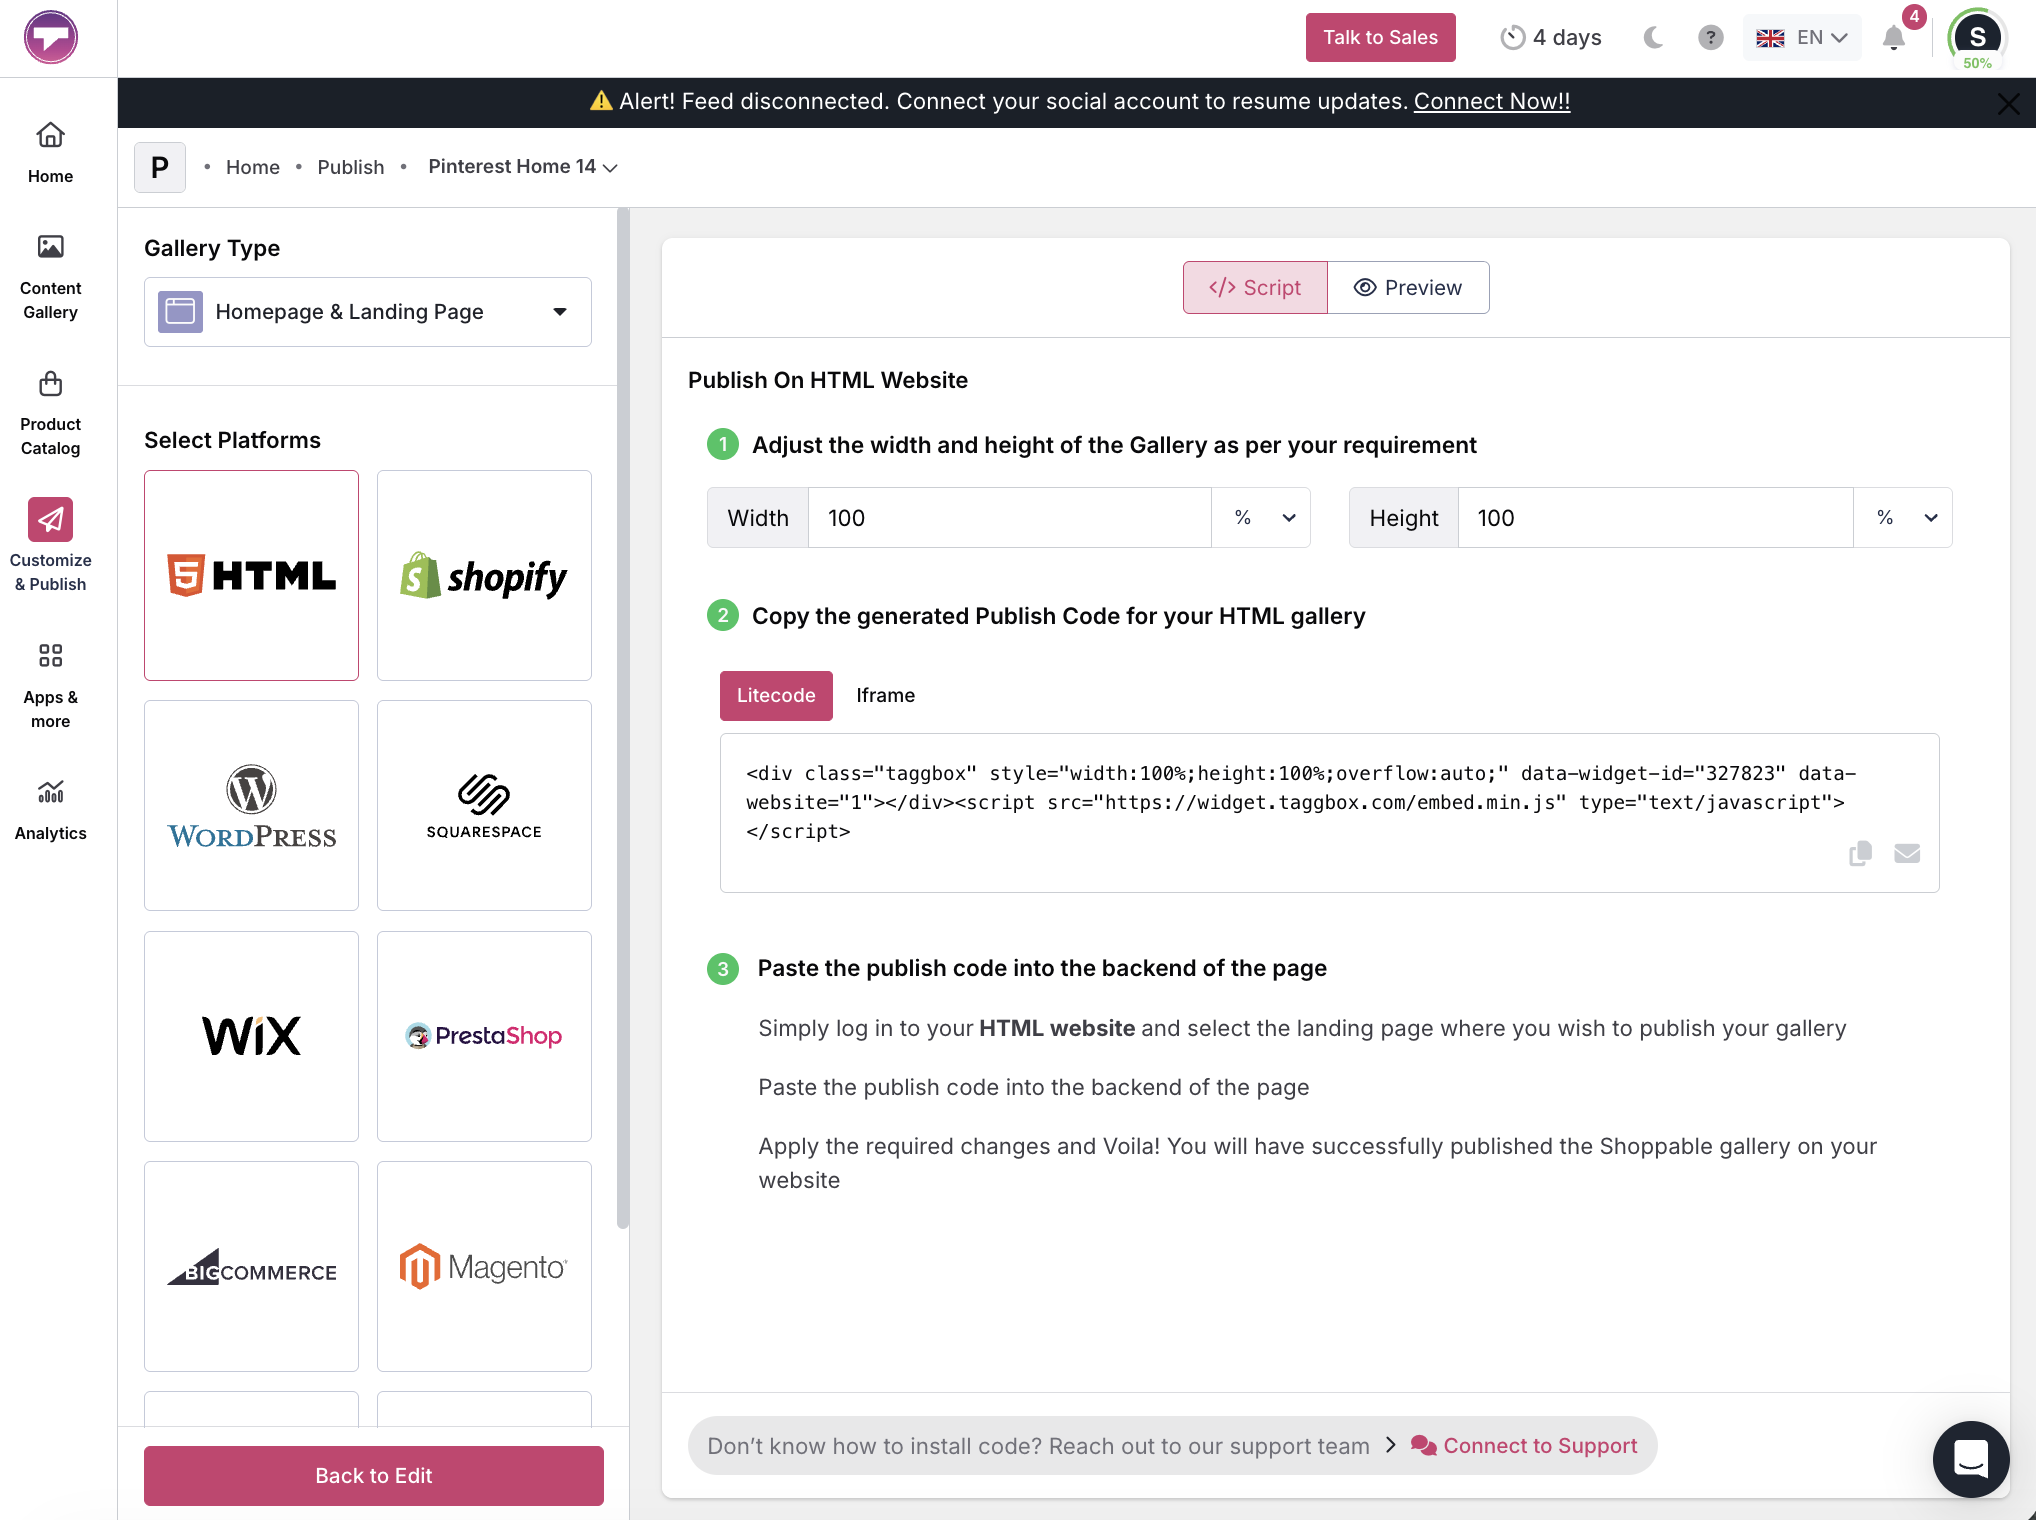Switch to the Script tab
This screenshot has height=1520, width=2036.
click(x=1255, y=288)
